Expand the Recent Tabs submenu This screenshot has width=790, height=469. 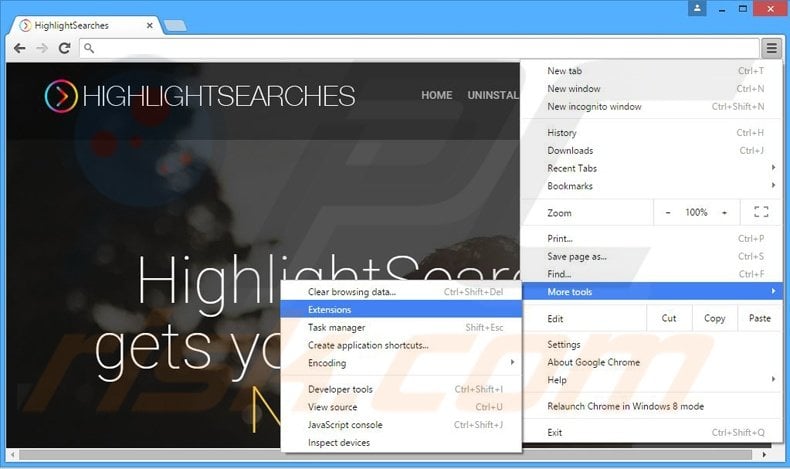(x=652, y=168)
